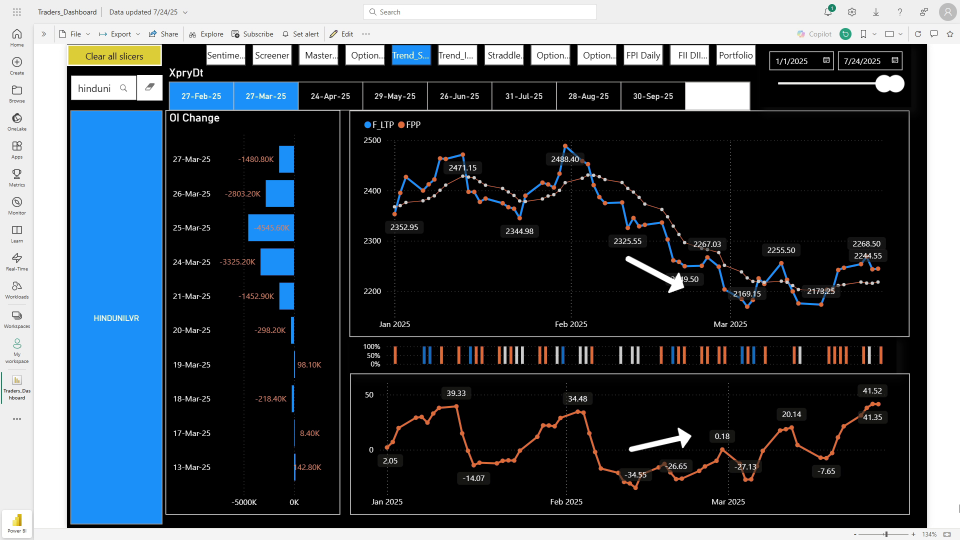
Task: Select Traders_Dashboard item in the sidebar
Action: [17, 388]
